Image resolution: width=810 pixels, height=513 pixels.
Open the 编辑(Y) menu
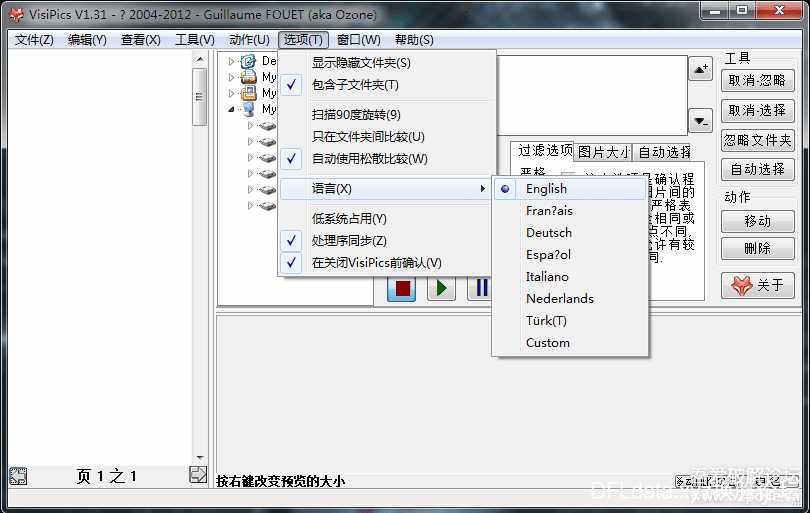pyautogui.click(x=87, y=40)
